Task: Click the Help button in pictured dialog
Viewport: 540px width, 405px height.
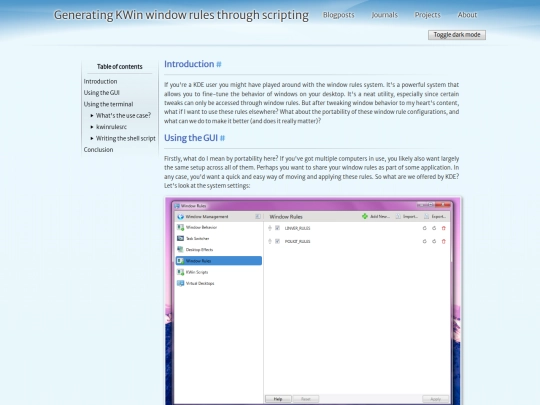Action: click(x=278, y=399)
